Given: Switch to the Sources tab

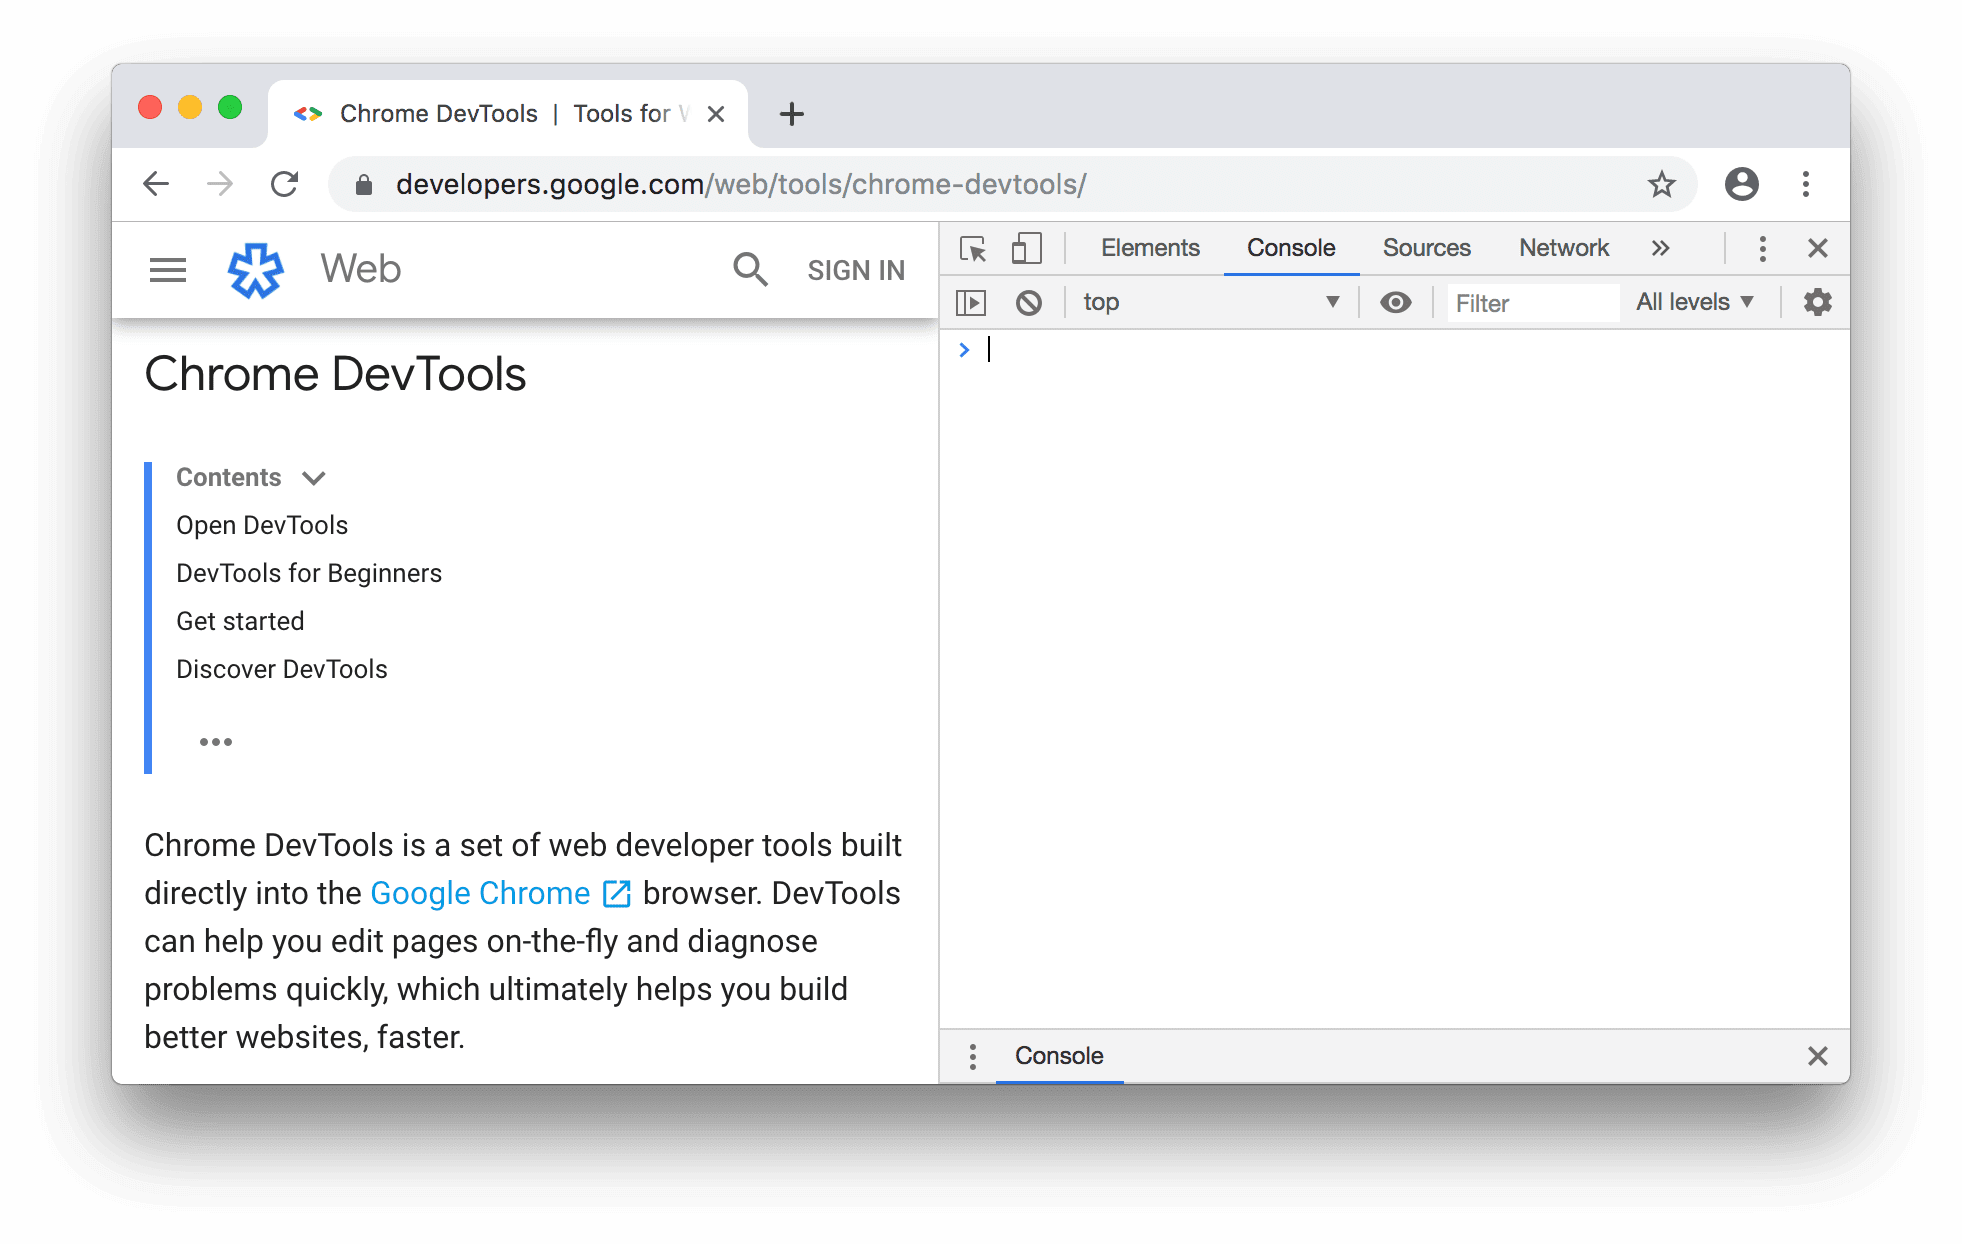Looking at the screenshot, I should 1426,246.
